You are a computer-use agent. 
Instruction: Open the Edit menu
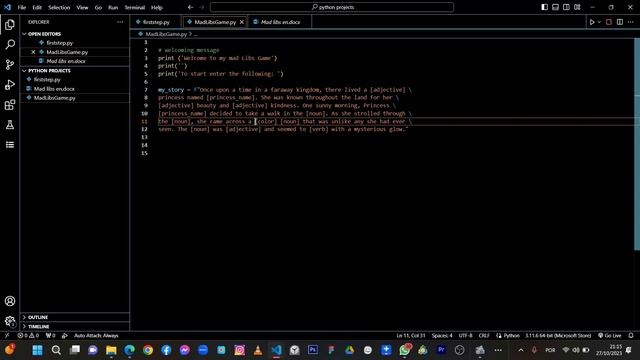click(37, 7)
